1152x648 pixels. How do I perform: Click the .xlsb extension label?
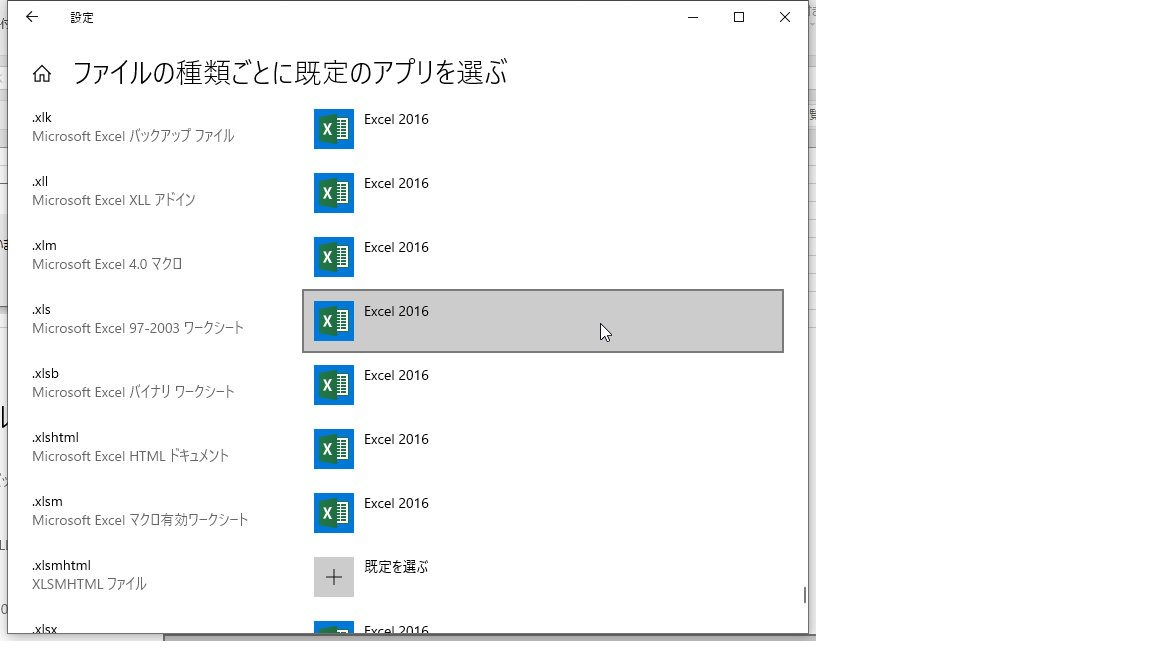point(45,373)
